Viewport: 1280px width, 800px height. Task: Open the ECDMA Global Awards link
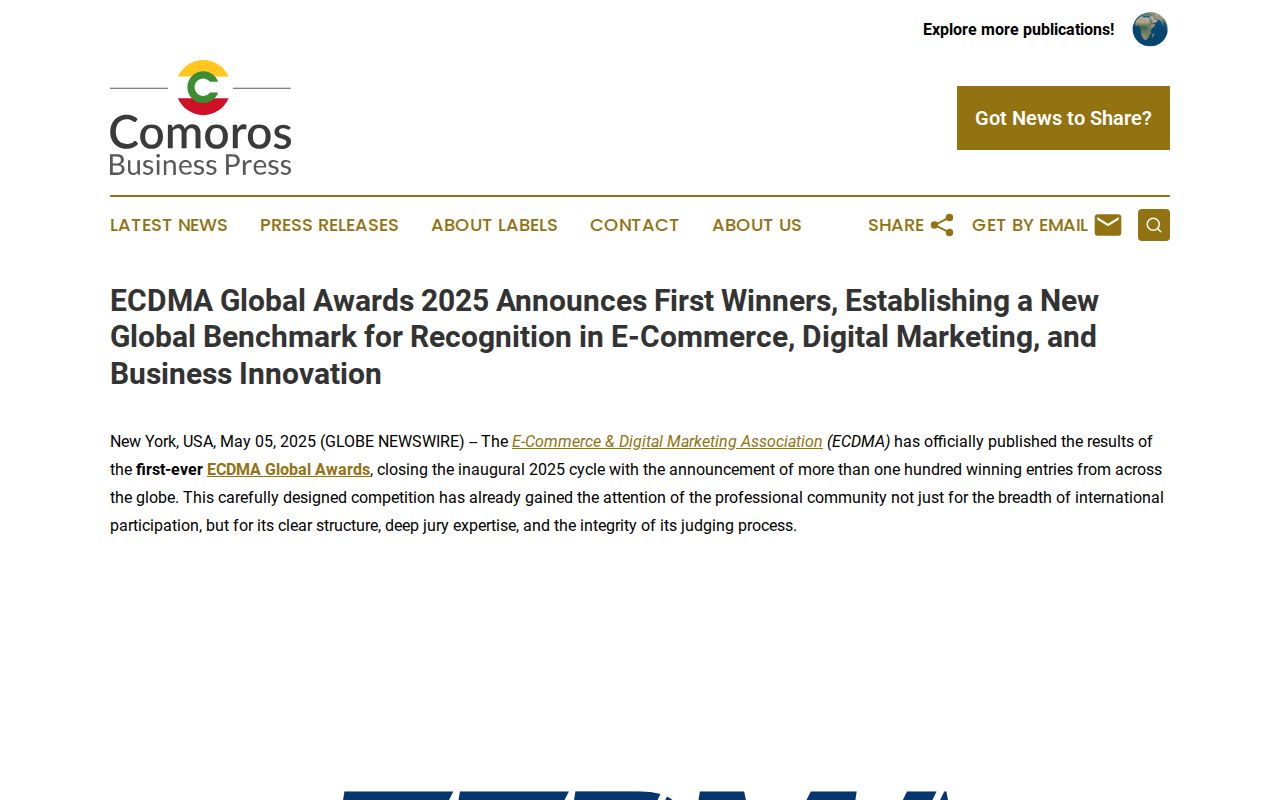point(288,469)
